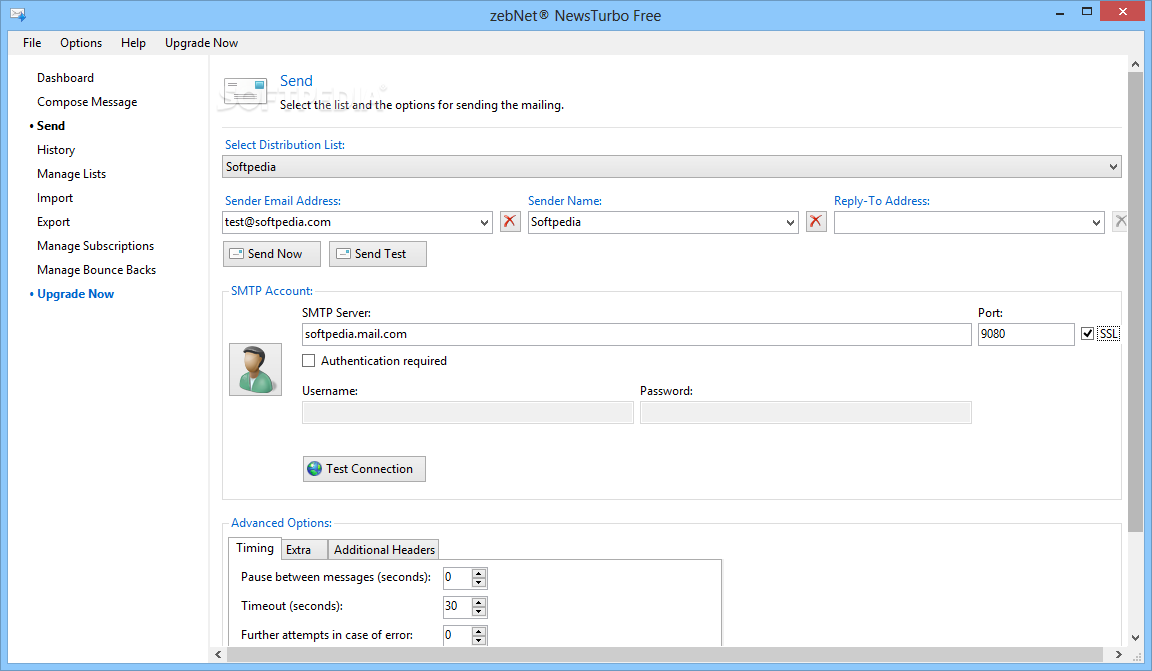Click the Timeout seconds number field
The width and height of the screenshot is (1152, 671).
click(x=457, y=606)
